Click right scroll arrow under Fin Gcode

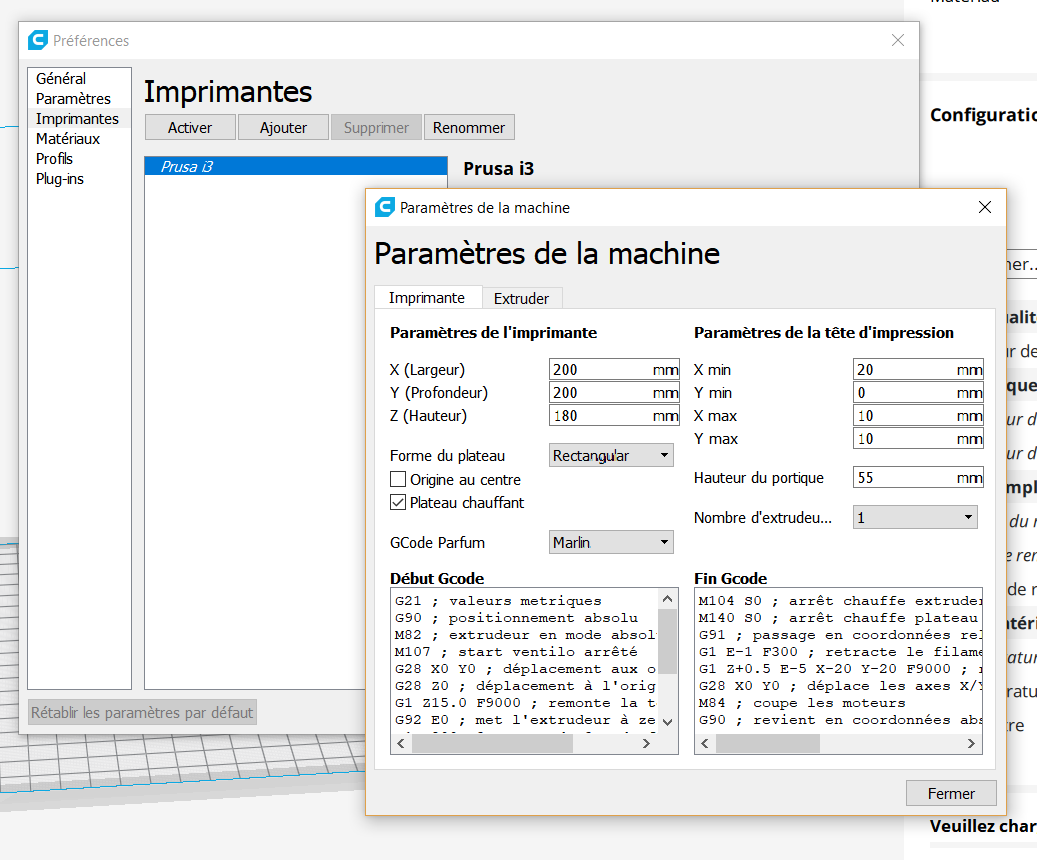pos(971,744)
